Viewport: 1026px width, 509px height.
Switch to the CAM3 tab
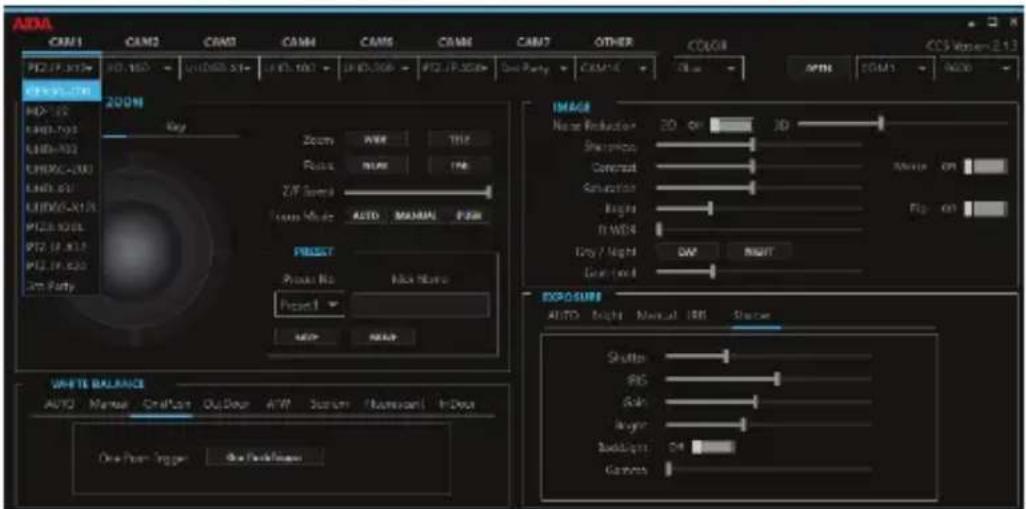click(x=221, y=42)
